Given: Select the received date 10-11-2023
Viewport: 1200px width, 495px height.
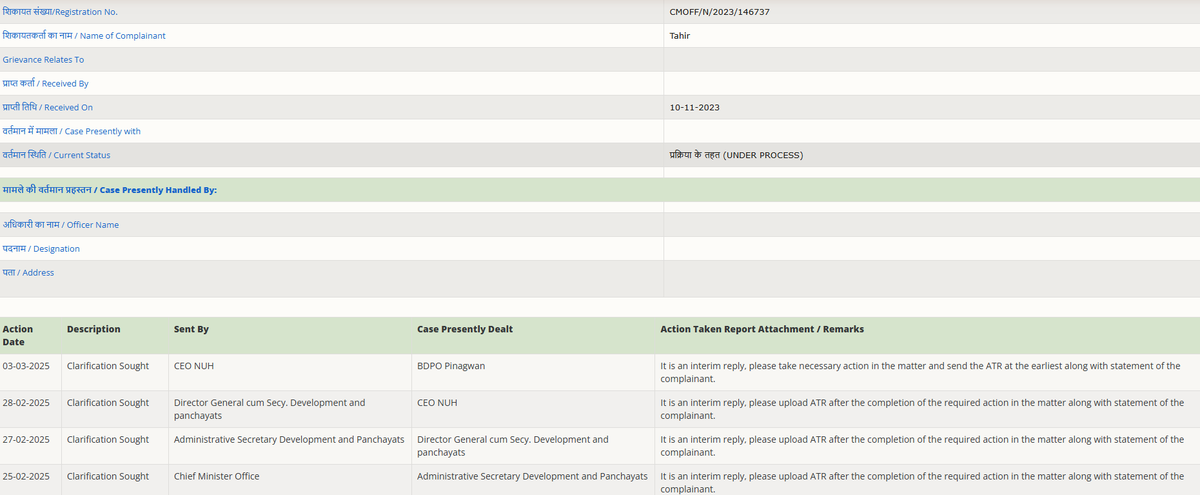Looking at the screenshot, I should point(695,107).
